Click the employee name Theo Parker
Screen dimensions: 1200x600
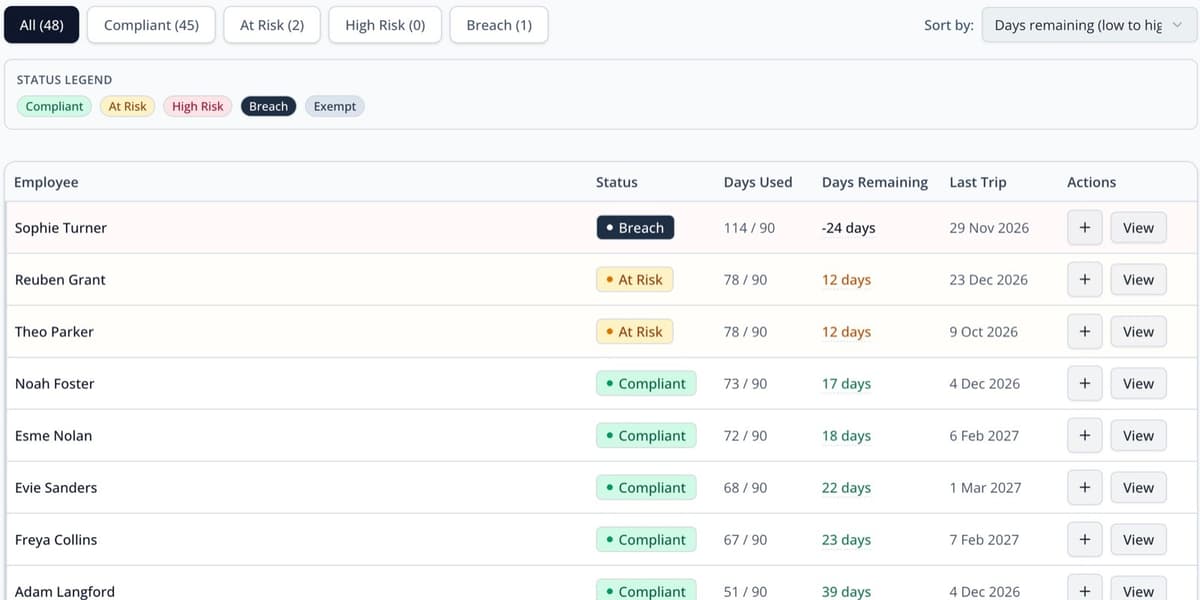54,332
